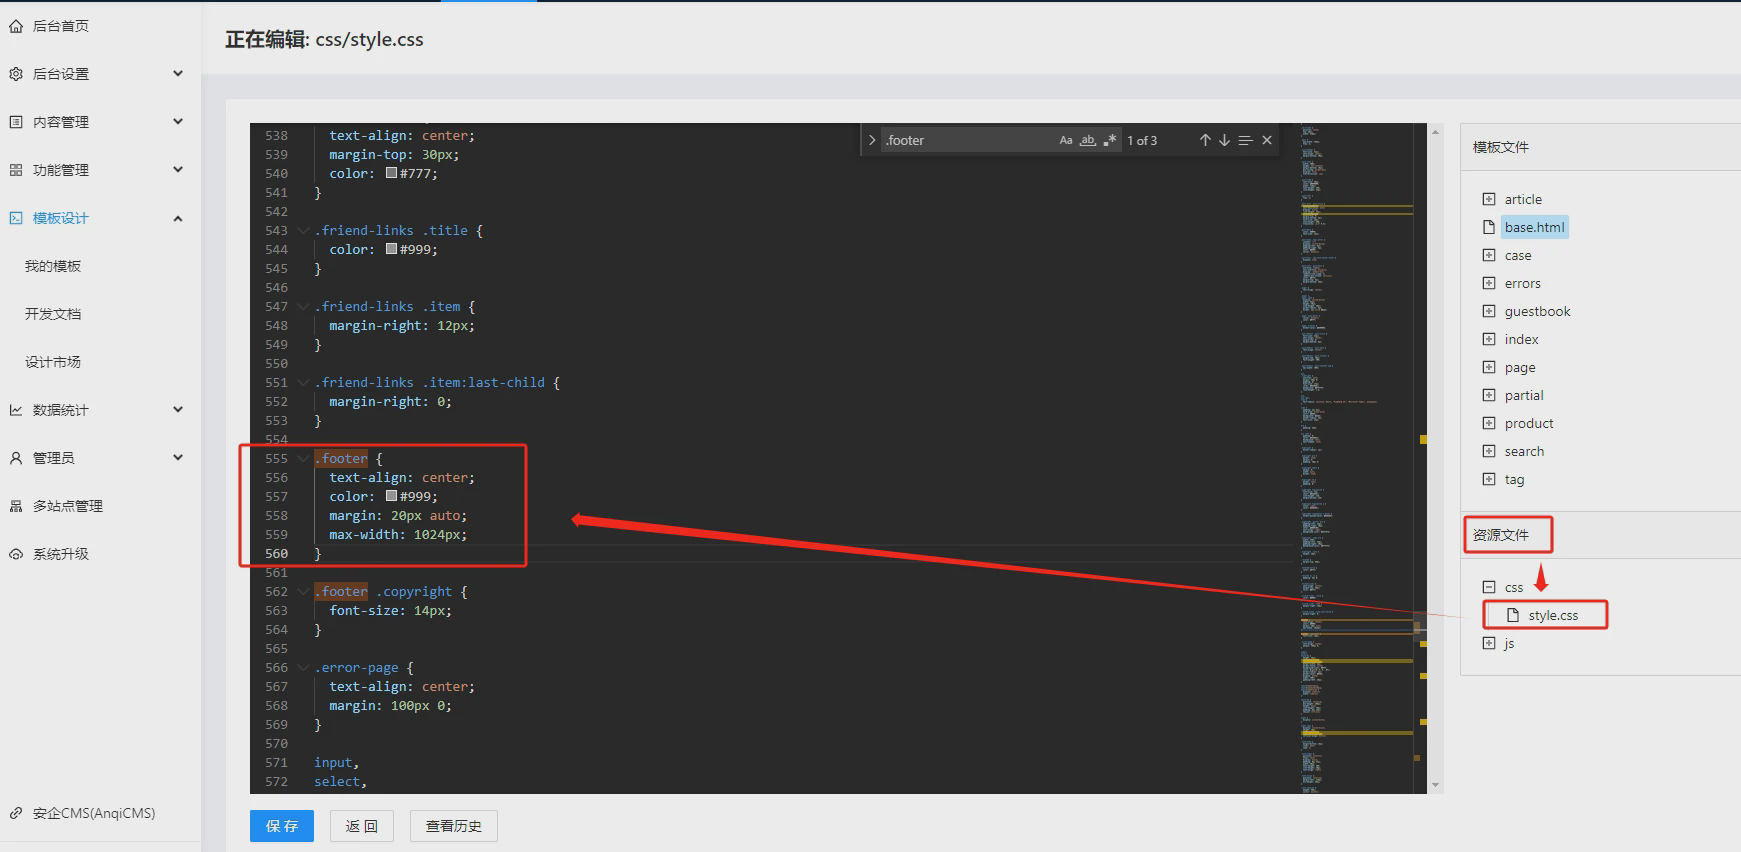Go to next match in find widget

click(1224, 140)
